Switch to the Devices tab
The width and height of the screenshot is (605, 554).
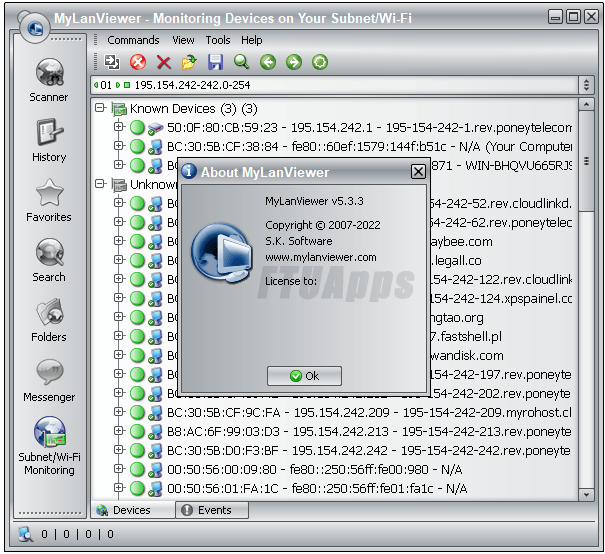coord(132,510)
